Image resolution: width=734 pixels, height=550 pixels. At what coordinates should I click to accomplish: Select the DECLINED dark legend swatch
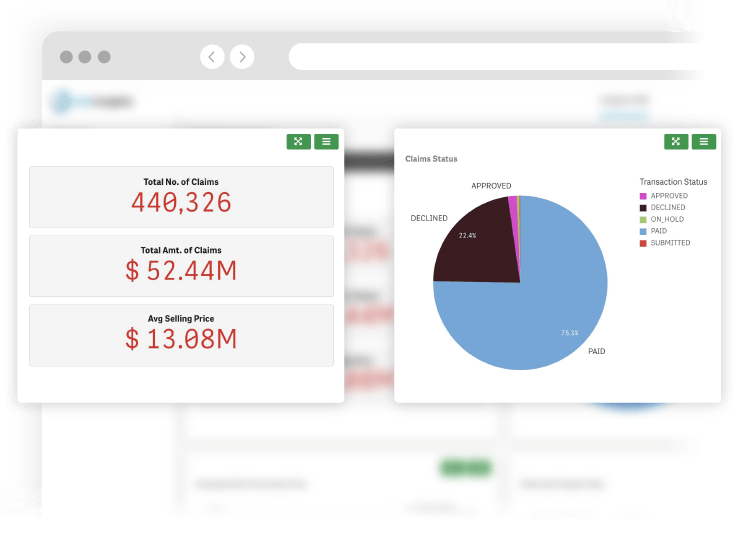coord(643,207)
